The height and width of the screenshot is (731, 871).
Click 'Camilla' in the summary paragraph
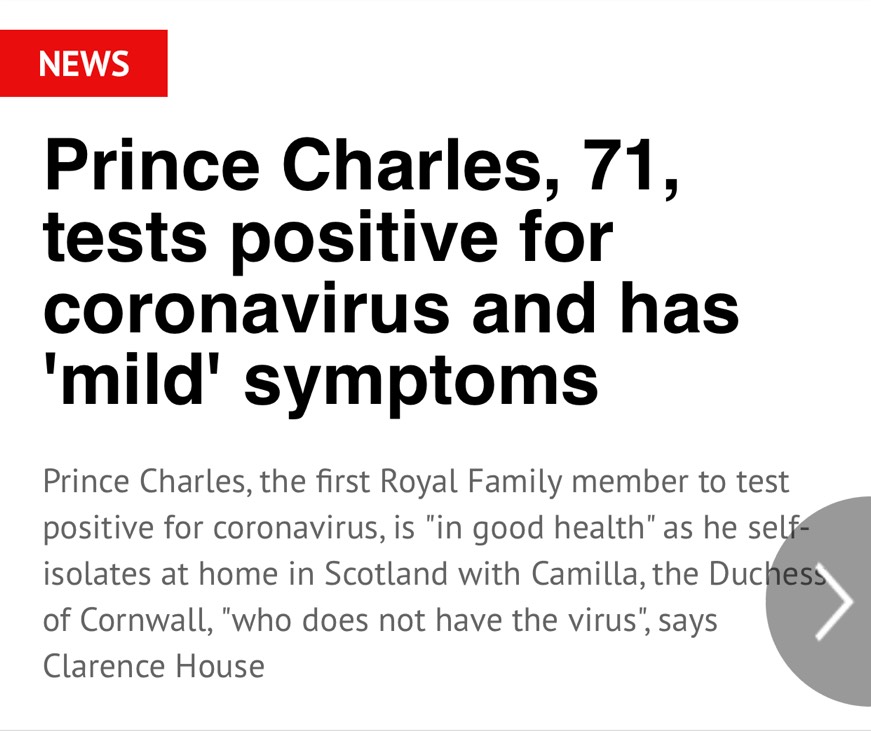584,573
